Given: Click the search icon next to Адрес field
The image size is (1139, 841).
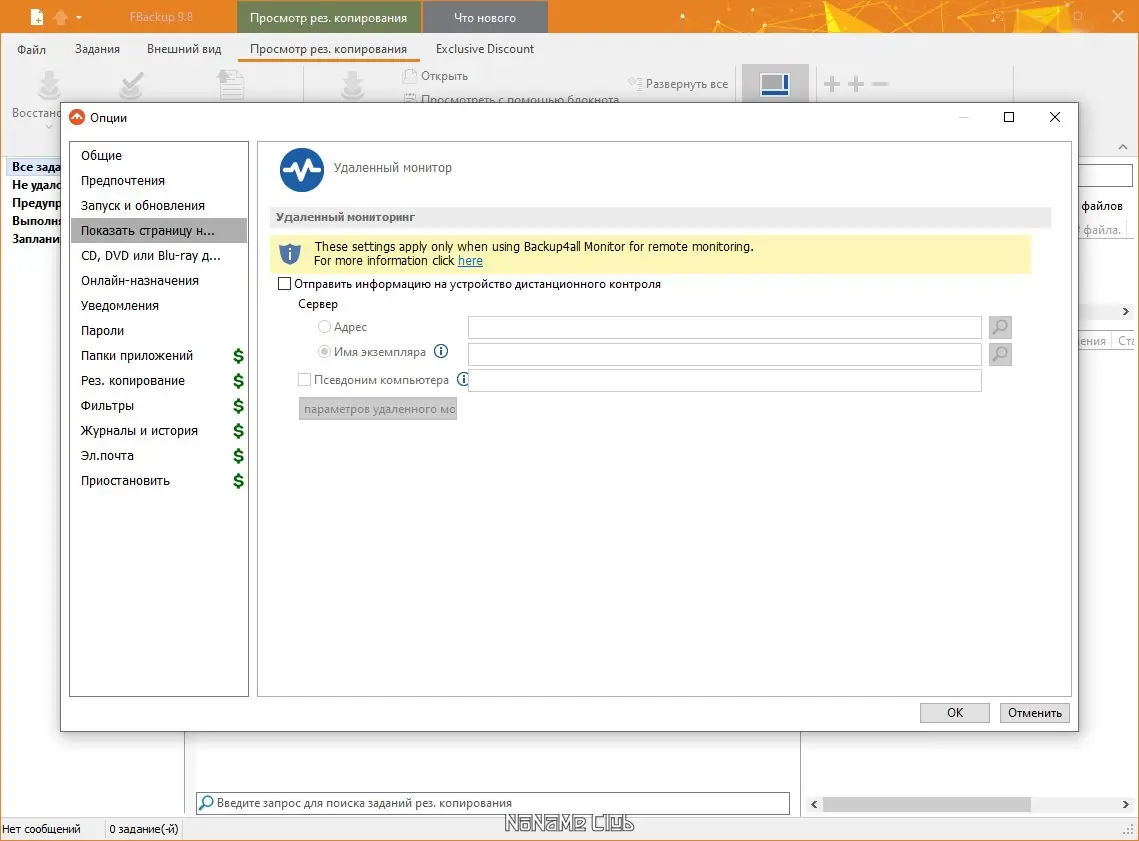Looking at the screenshot, I should tap(1000, 328).
